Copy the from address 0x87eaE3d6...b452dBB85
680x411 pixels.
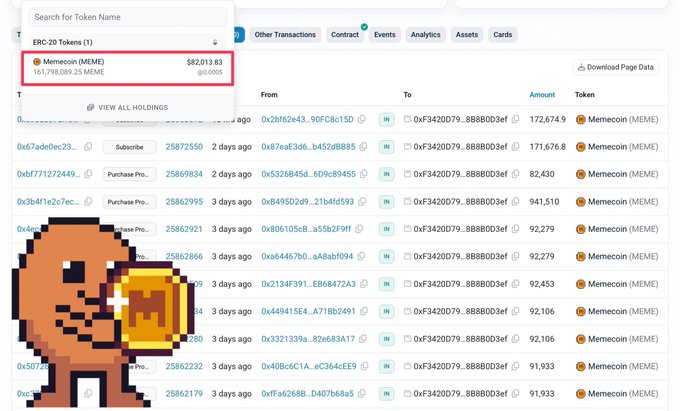click(x=363, y=147)
